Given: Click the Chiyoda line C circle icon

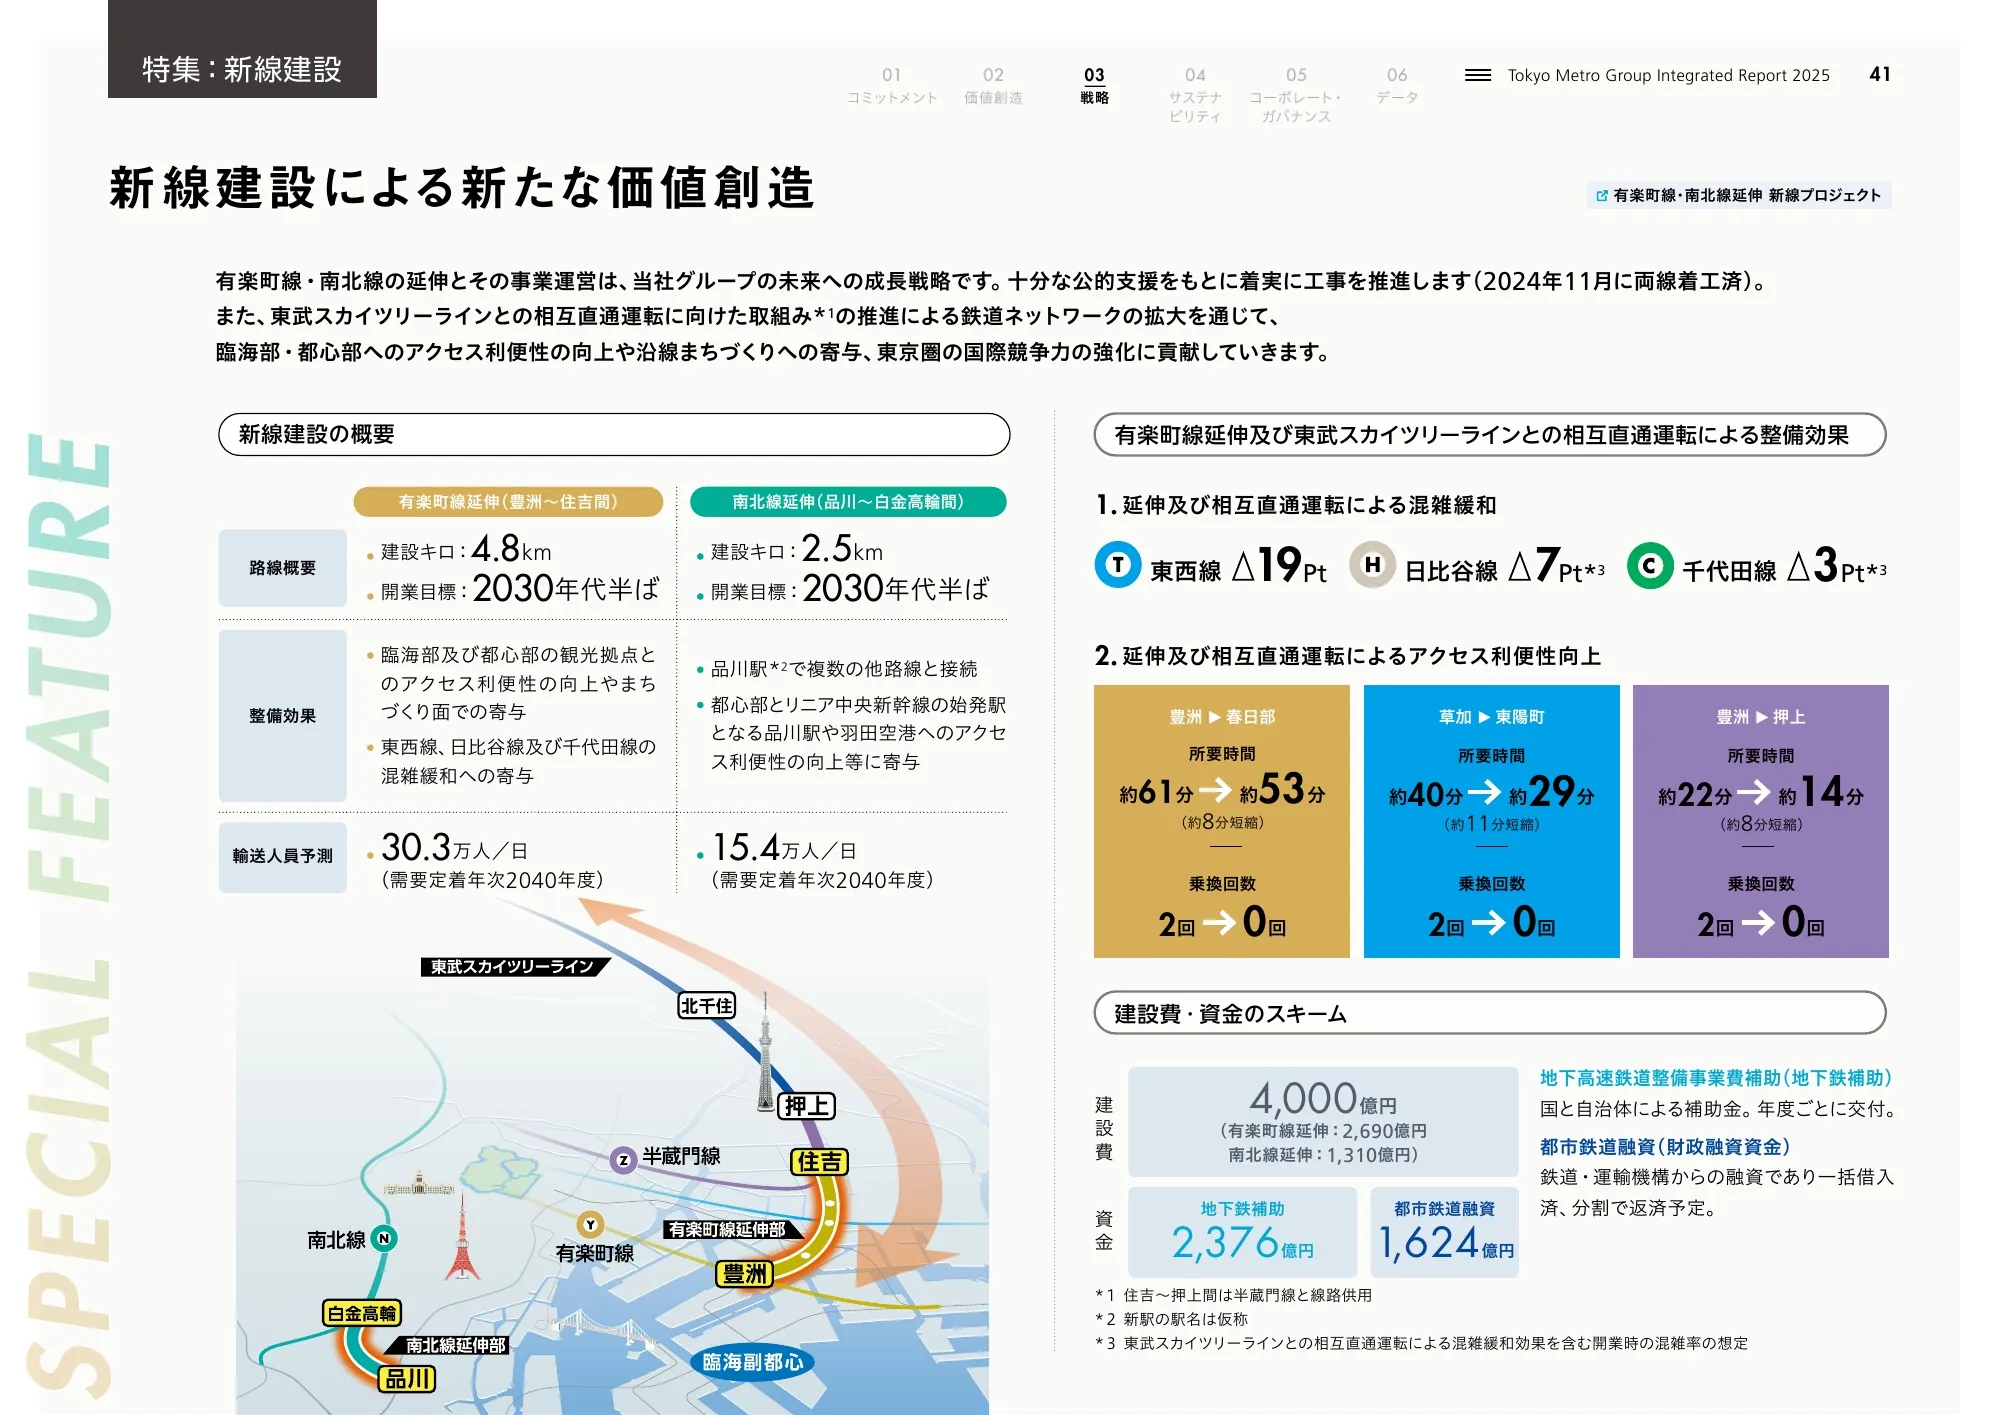Looking at the screenshot, I should point(1650,566).
